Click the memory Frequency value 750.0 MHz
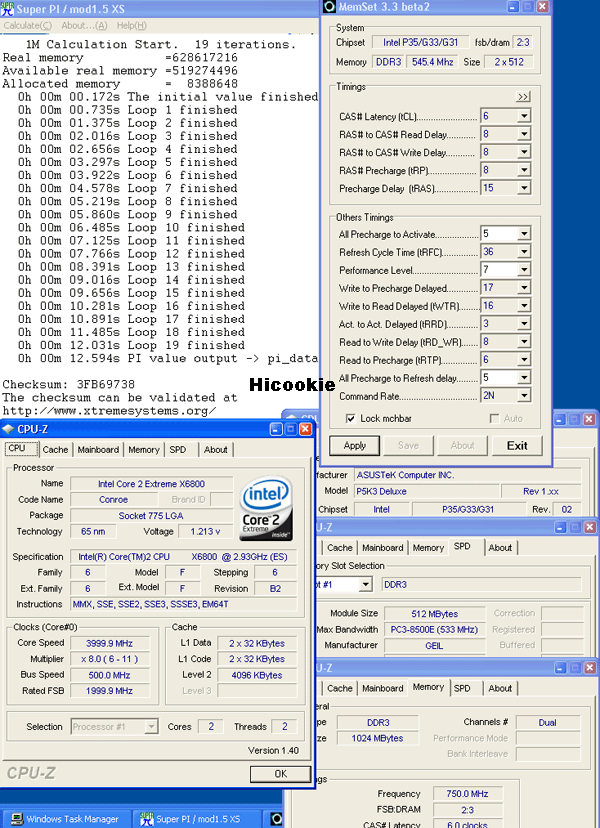This screenshot has height=828, width=600. tap(467, 794)
